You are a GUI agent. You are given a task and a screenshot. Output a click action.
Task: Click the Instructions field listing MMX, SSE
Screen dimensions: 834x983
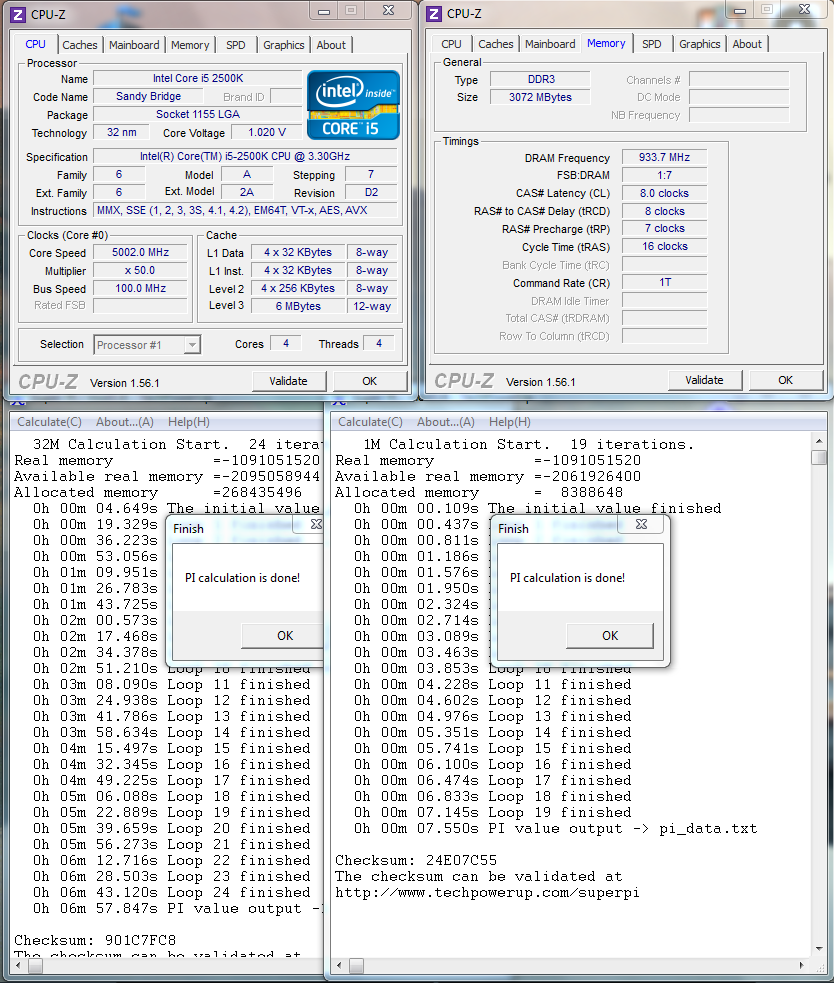pos(245,210)
